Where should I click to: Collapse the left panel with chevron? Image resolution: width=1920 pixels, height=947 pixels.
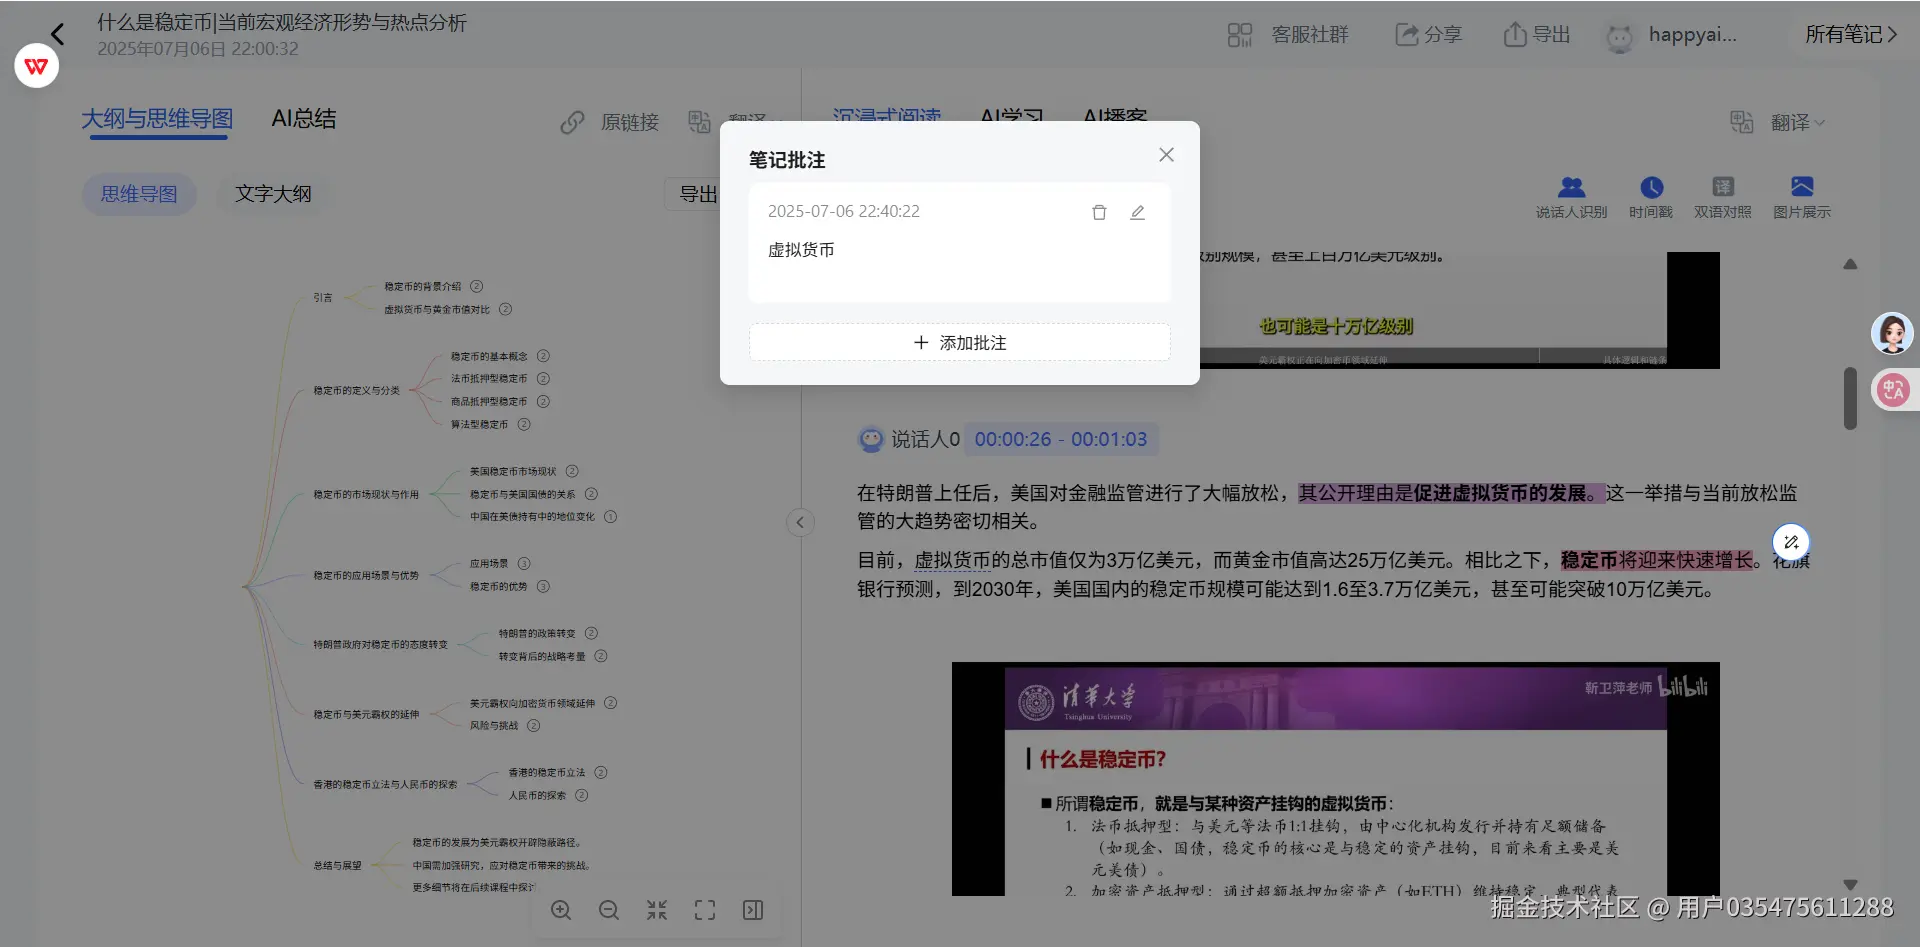800,522
